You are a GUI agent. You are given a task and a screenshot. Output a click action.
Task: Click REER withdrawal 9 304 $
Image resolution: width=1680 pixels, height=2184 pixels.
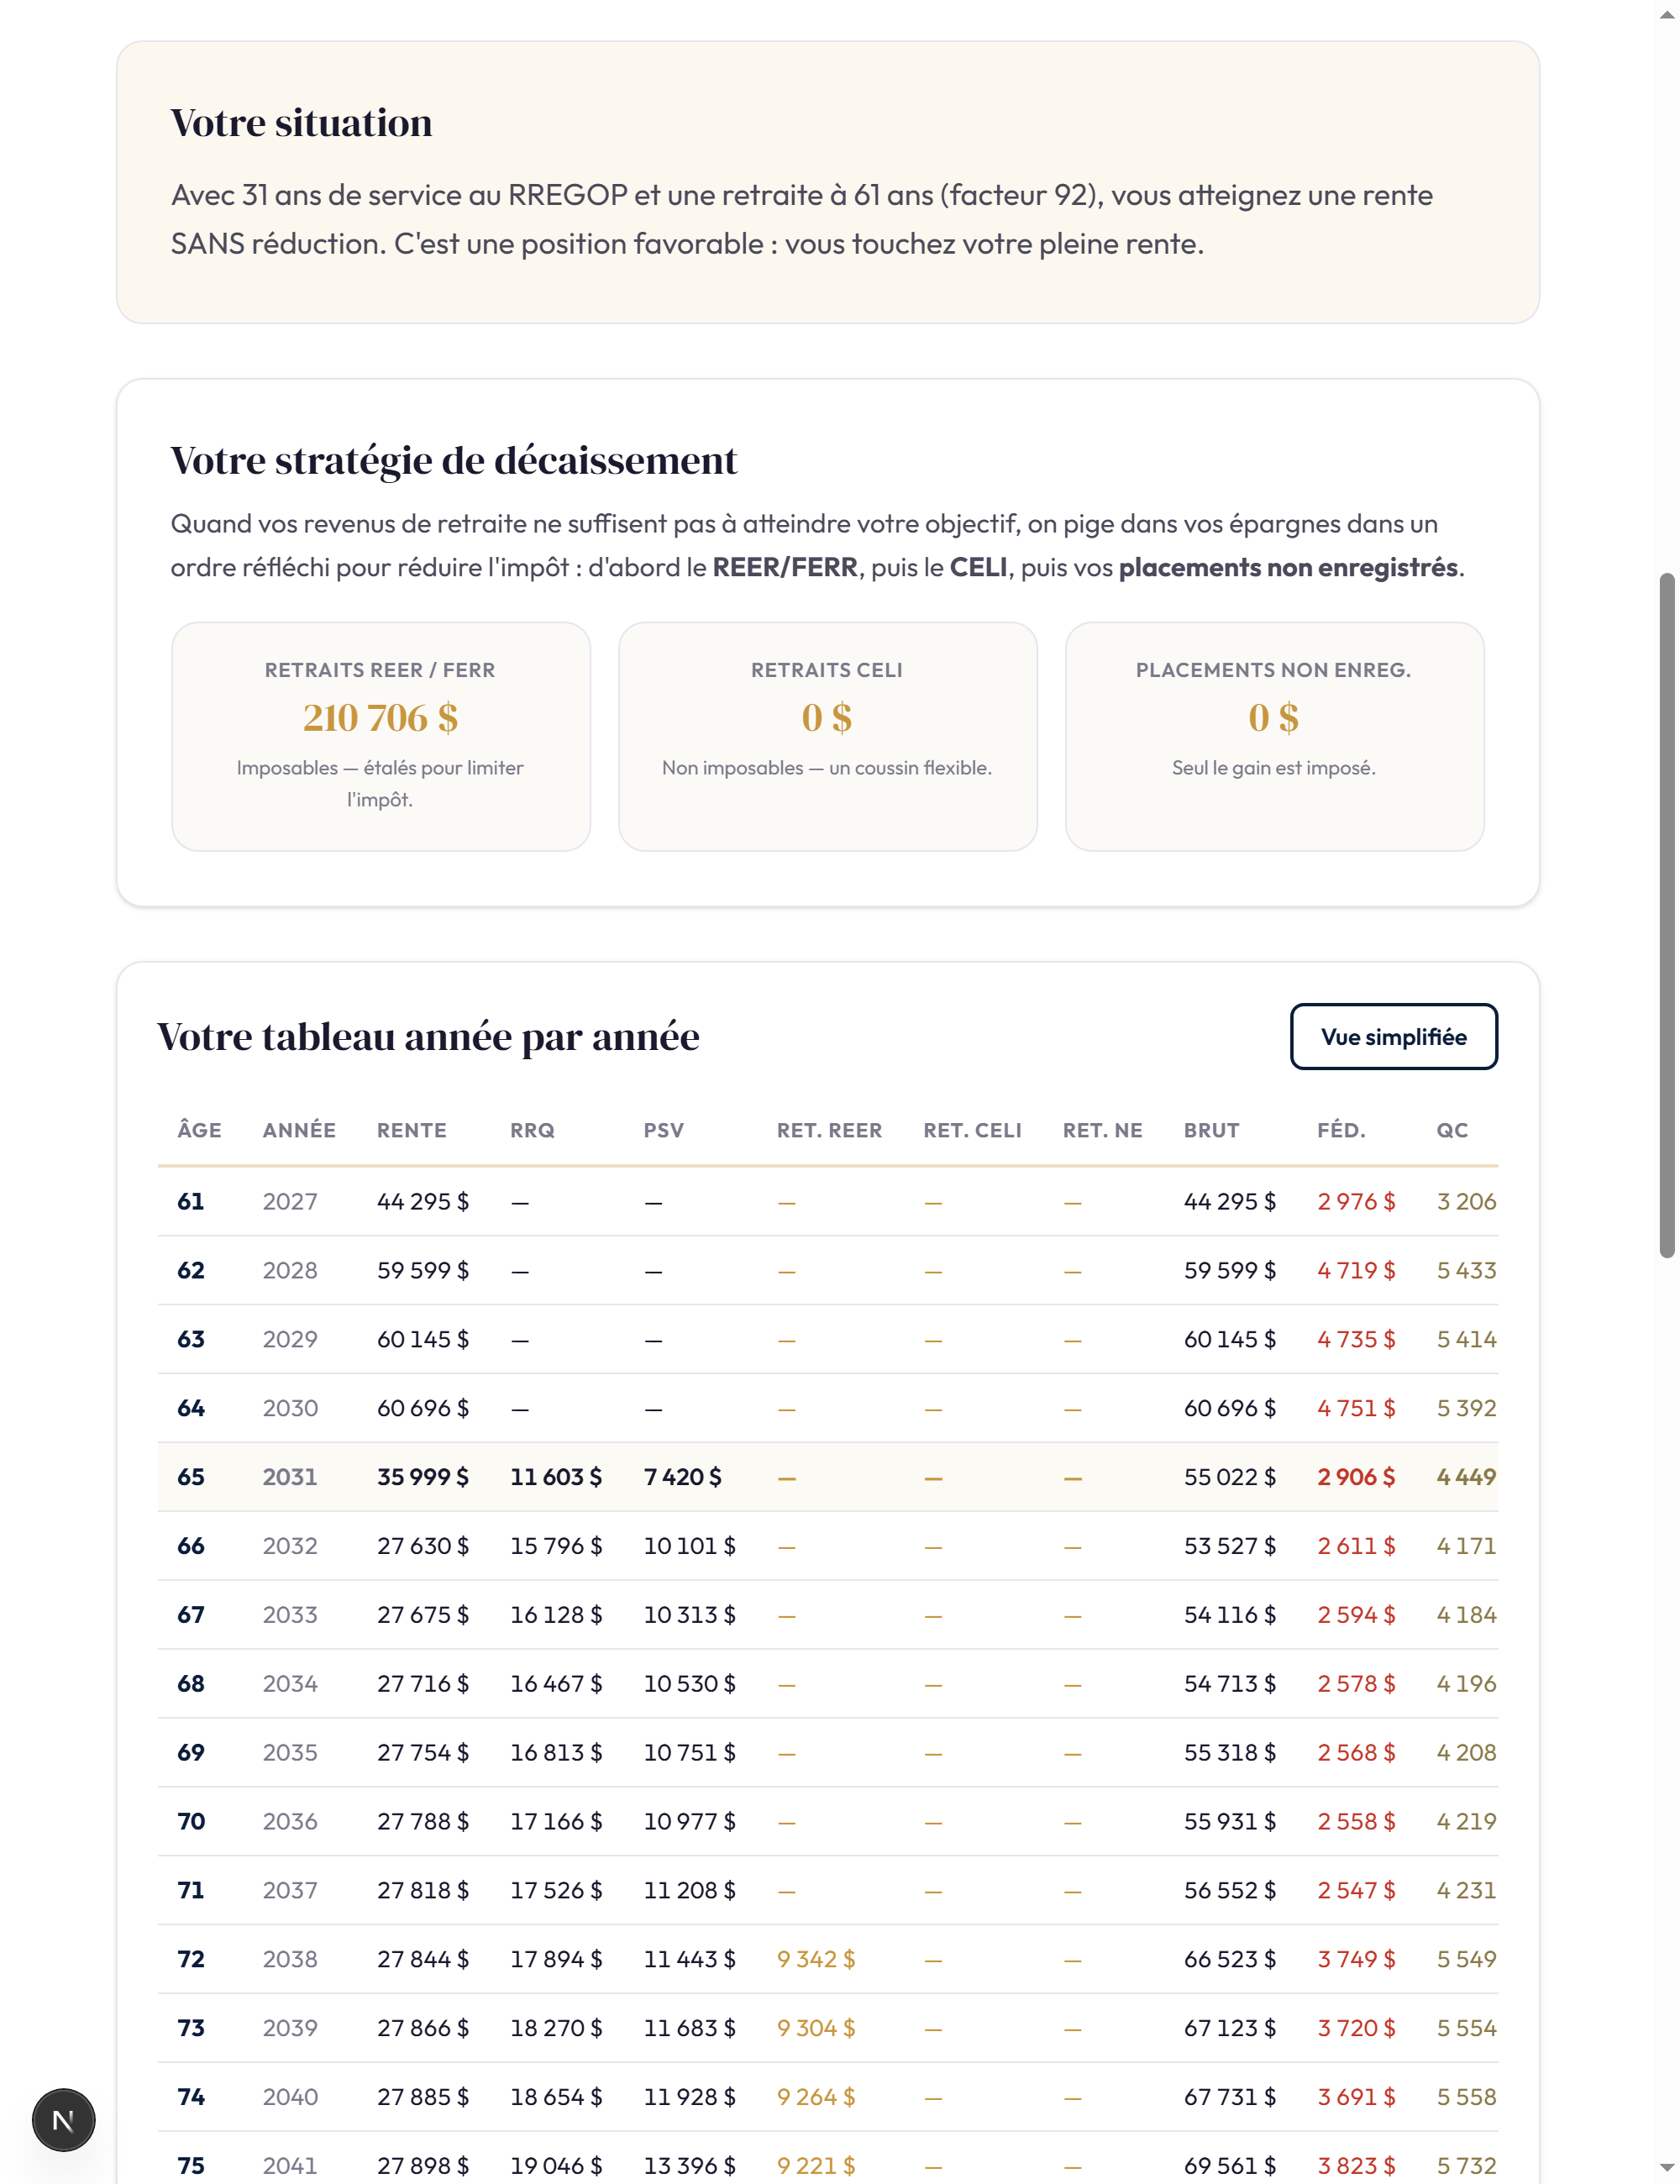pos(816,2027)
